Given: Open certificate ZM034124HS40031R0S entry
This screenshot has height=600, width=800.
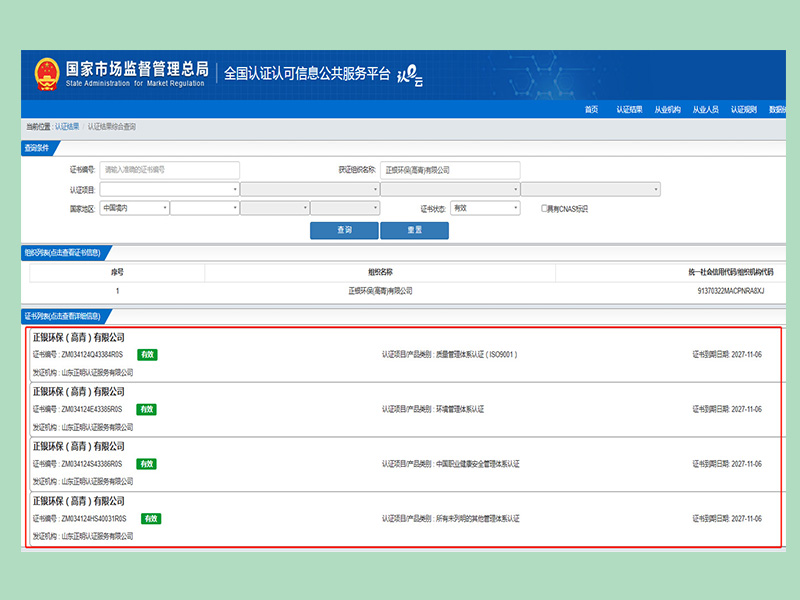Looking at the screenshot, I should click(x=405, y=519).
